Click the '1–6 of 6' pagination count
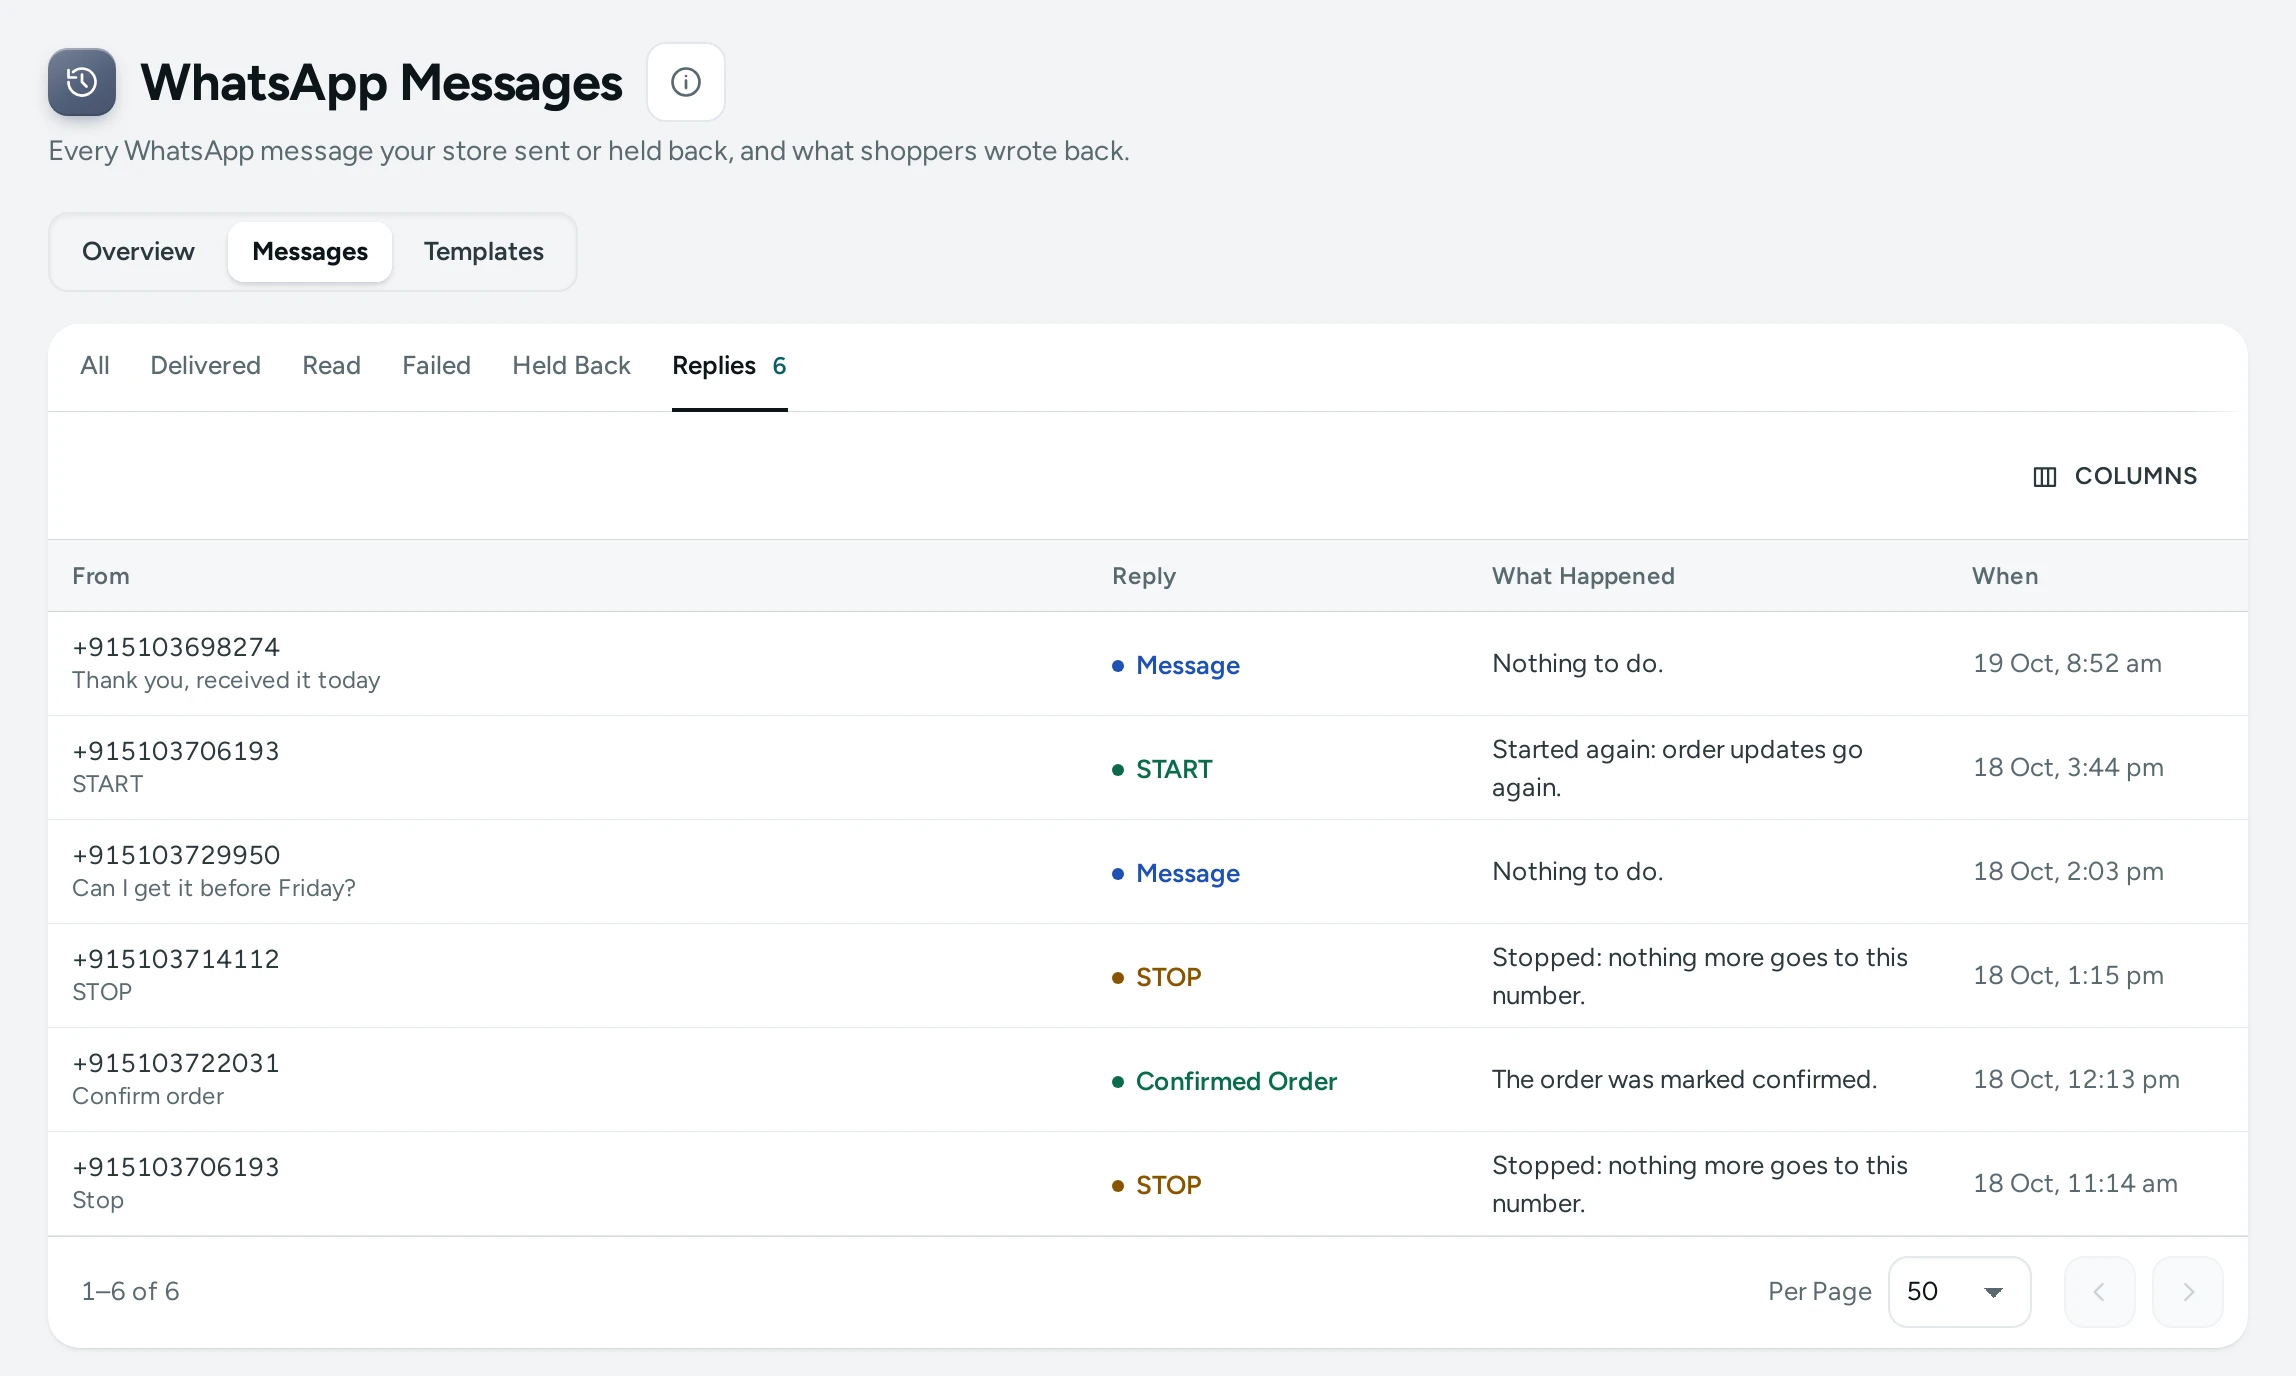This screenshot has height=1376, width=2296. click(x=130, y=1292)
